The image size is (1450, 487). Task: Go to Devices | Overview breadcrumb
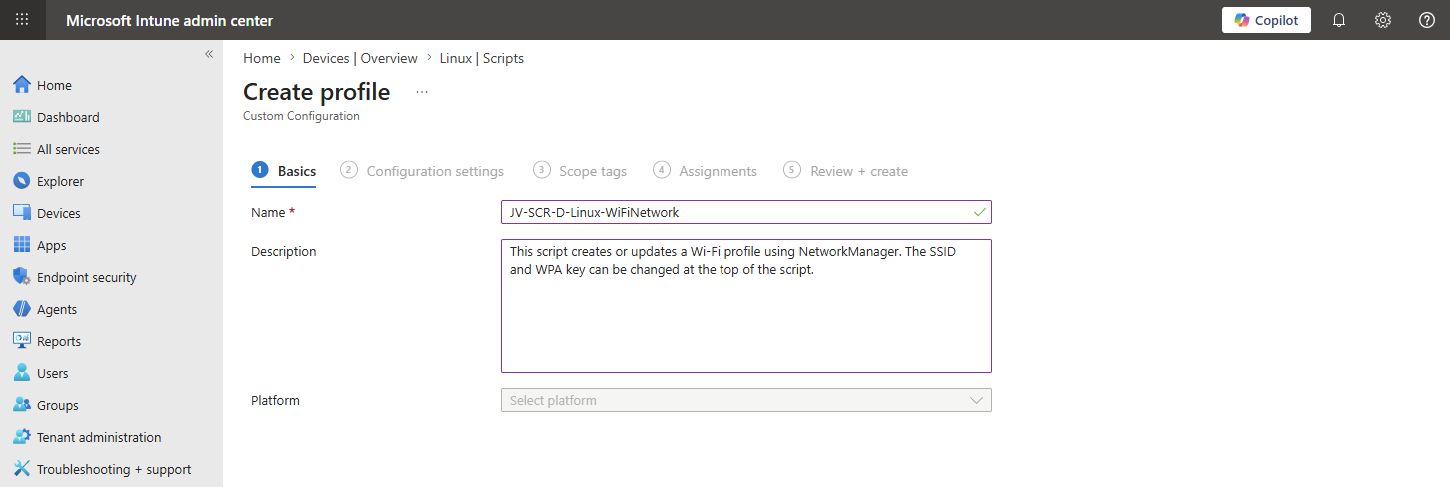(x=360, y=58)
